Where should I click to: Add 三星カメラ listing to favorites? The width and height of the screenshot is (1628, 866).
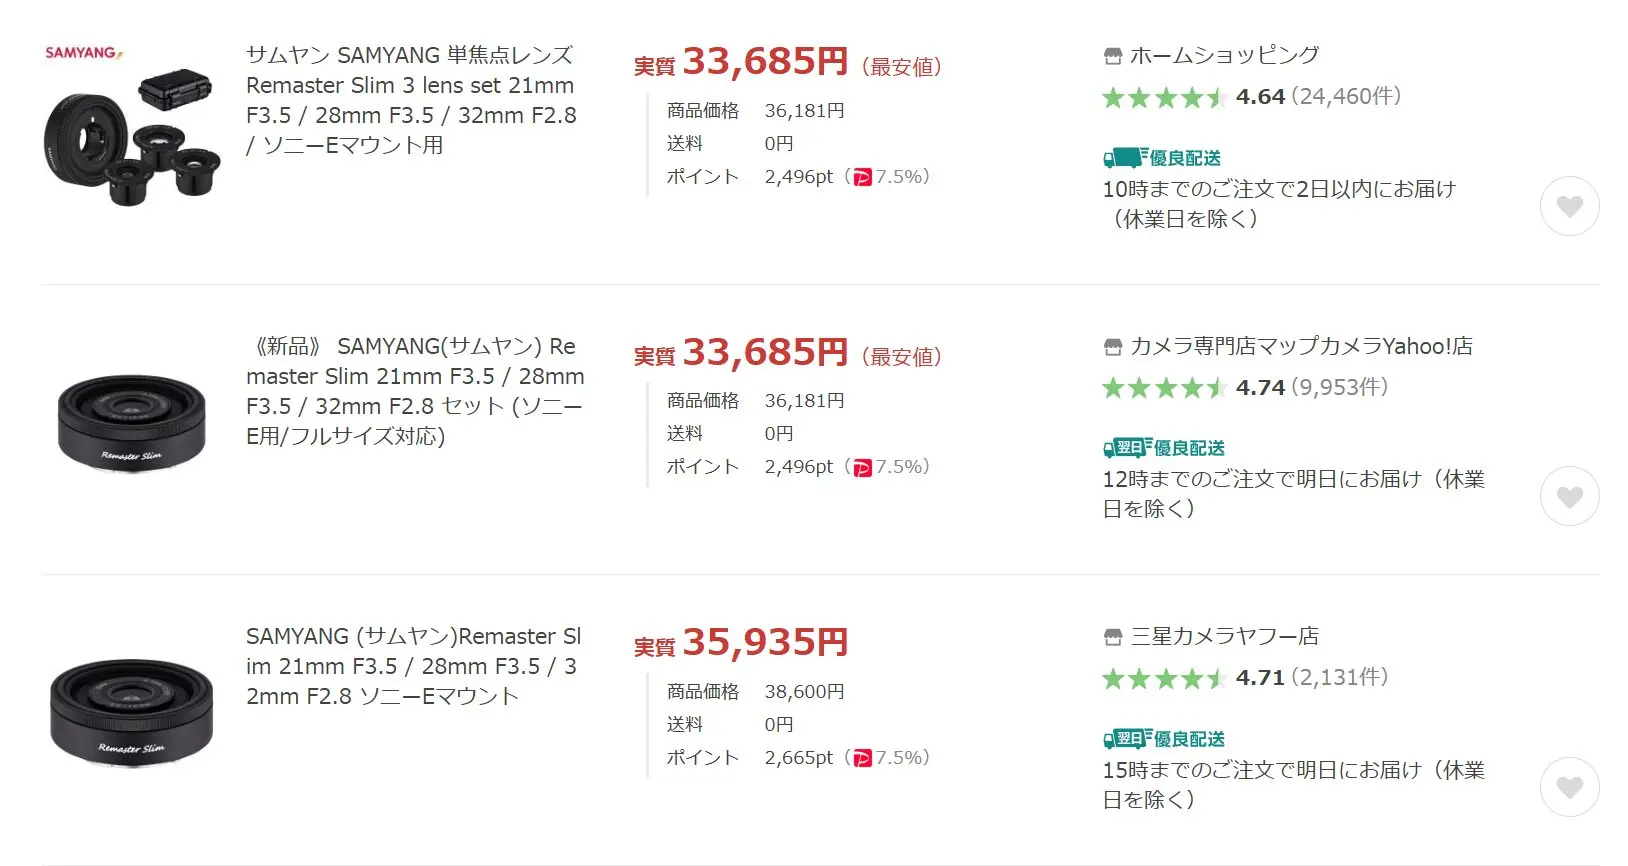click(x=1569, y=787)
